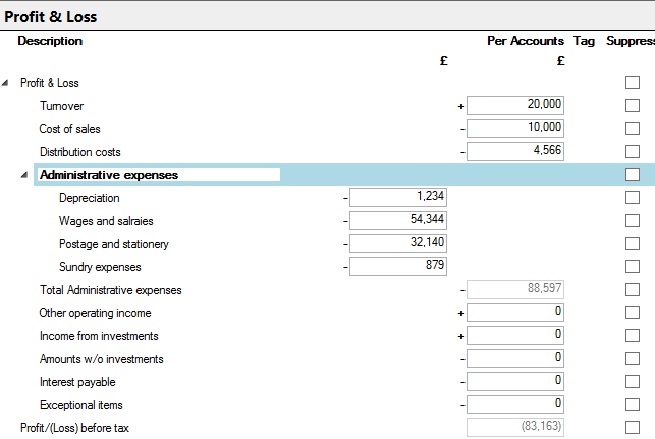This screenshot has height=439, width=655.
Task: Click the Total Administrative expenses value 88,597
Action: pyautogui.click(x=515, y=289)
